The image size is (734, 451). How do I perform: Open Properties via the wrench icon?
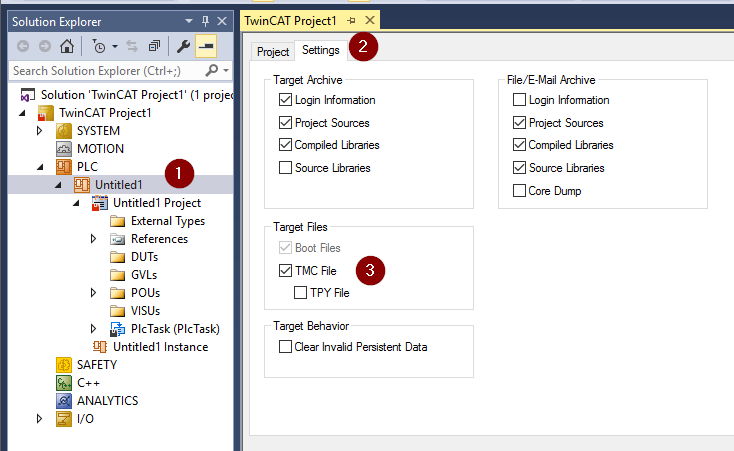pyautogui.click(x=183, y=46)
